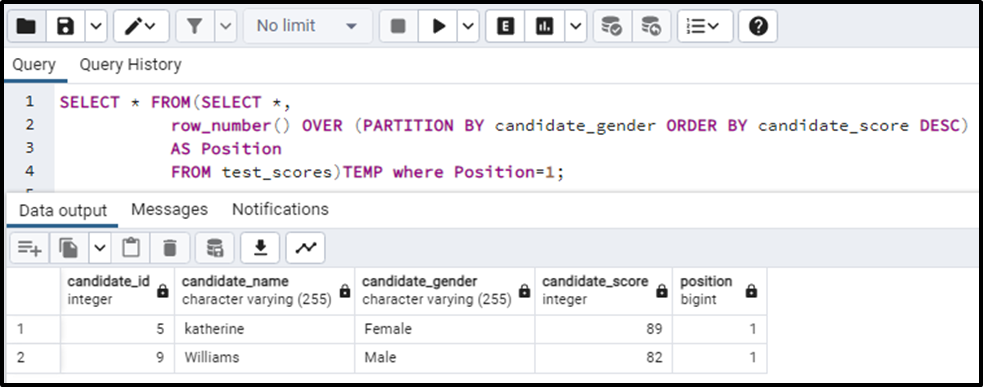The height and width of the screenshot is (387, 983).
Task: Click the Help question mark icon
Action: click(759, 26)
